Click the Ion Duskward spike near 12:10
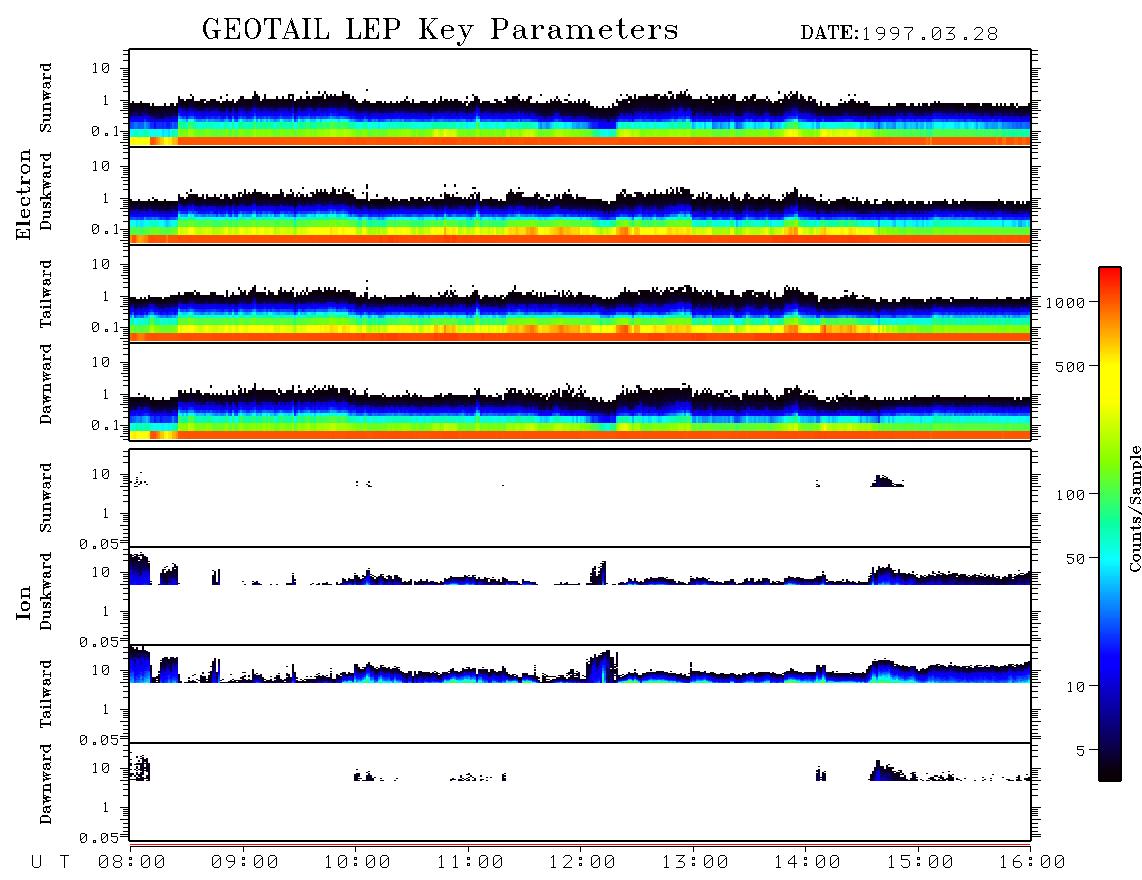This screenshot has height=880, width=1142. pyautogui.click(x=597, y=573)
